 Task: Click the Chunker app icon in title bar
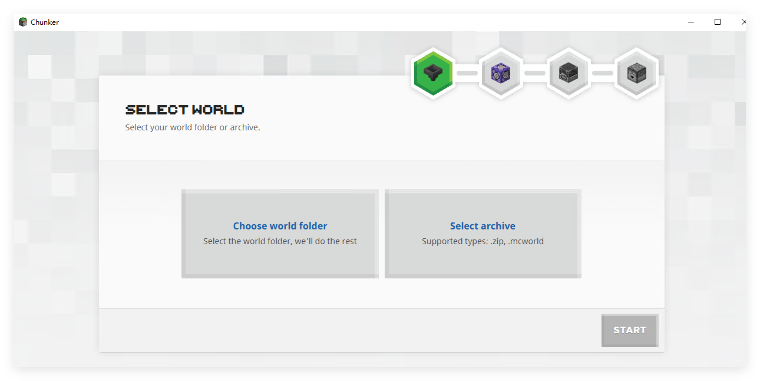pyautogui.click(x=23, y=22)
